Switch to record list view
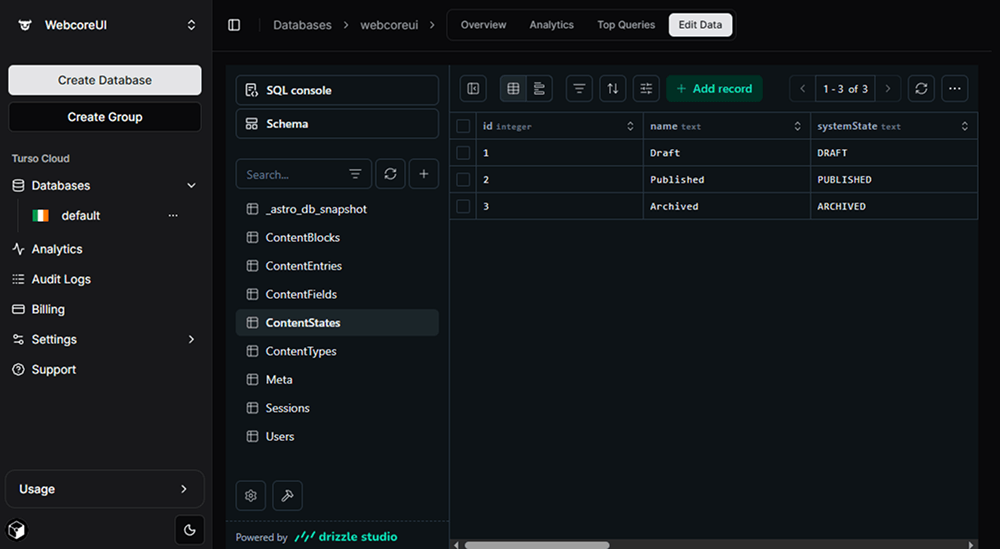Screen dimensions: 1000x549 (539, 89)
